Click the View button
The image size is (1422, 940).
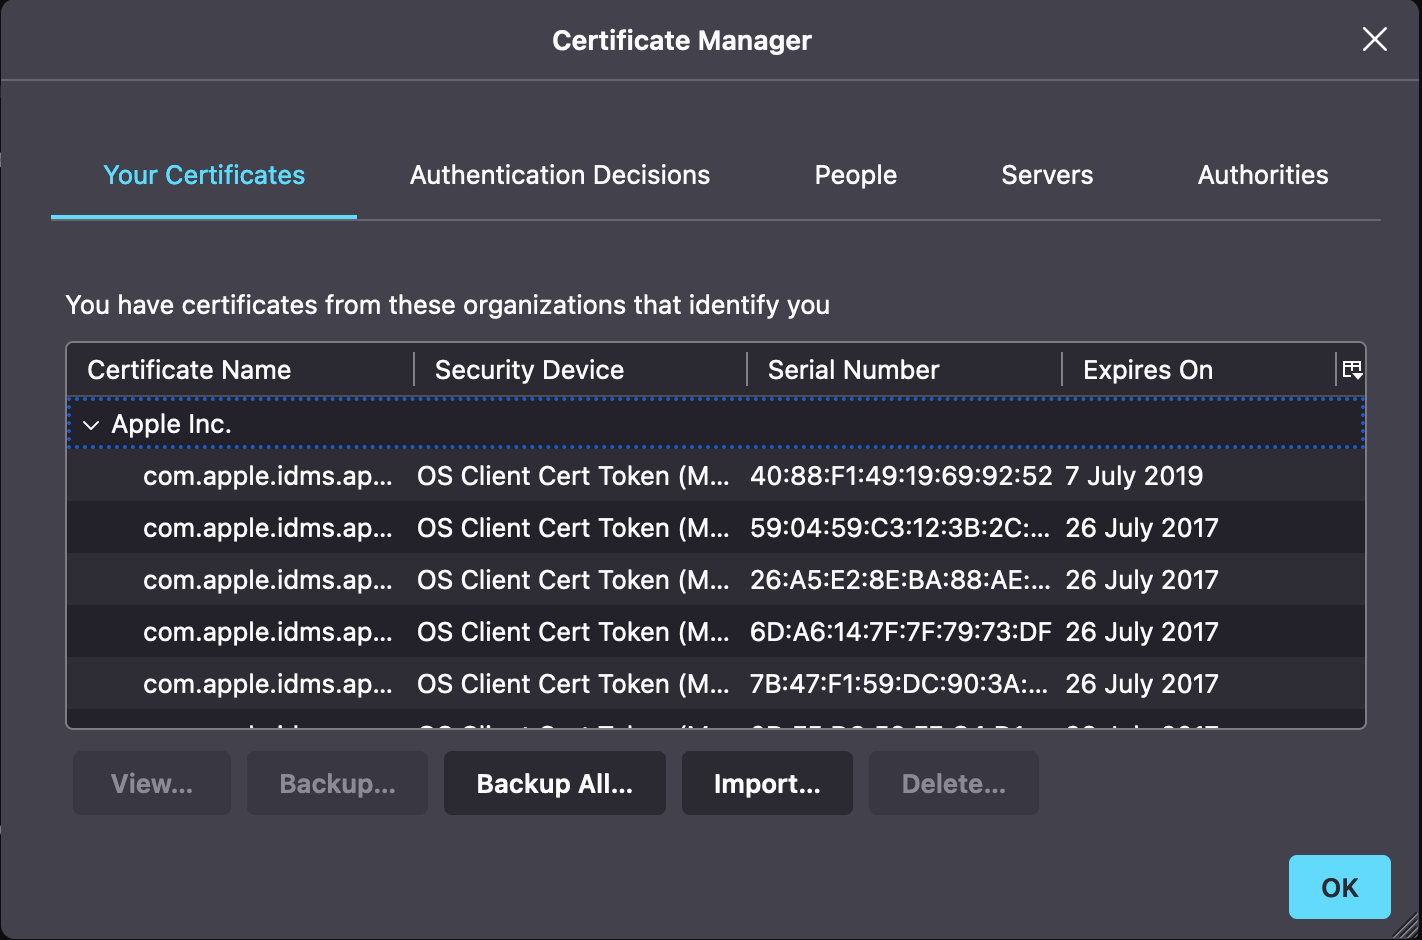[x=151, y=783]
